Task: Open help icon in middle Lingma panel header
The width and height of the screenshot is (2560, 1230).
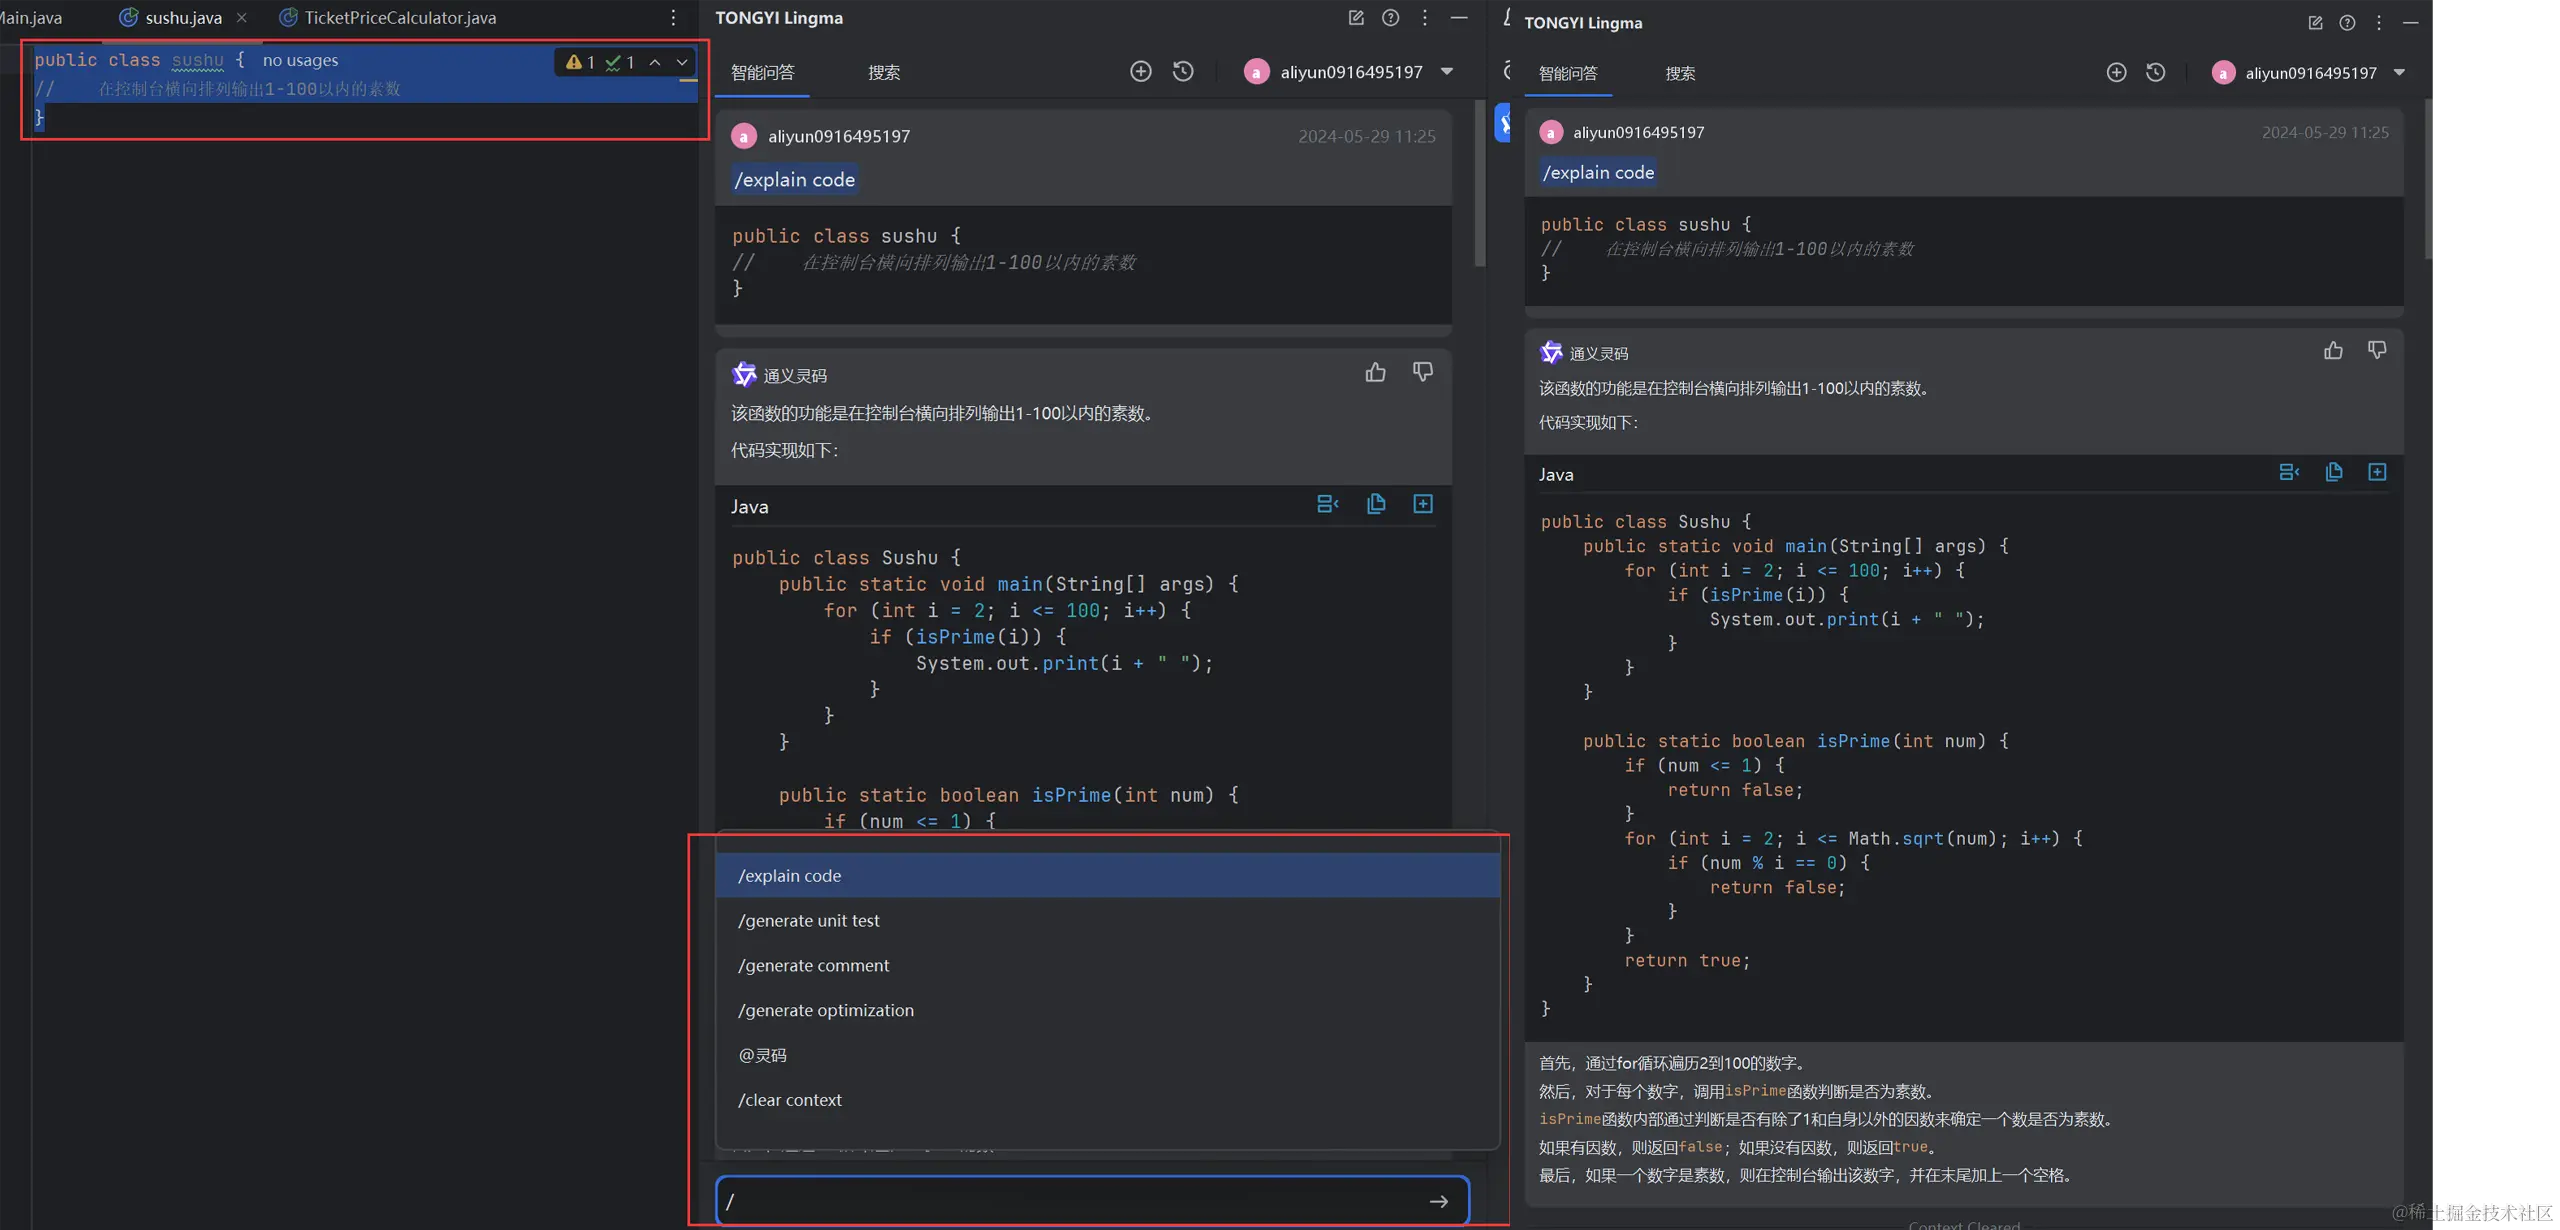Action: [x=1390, y=18]
